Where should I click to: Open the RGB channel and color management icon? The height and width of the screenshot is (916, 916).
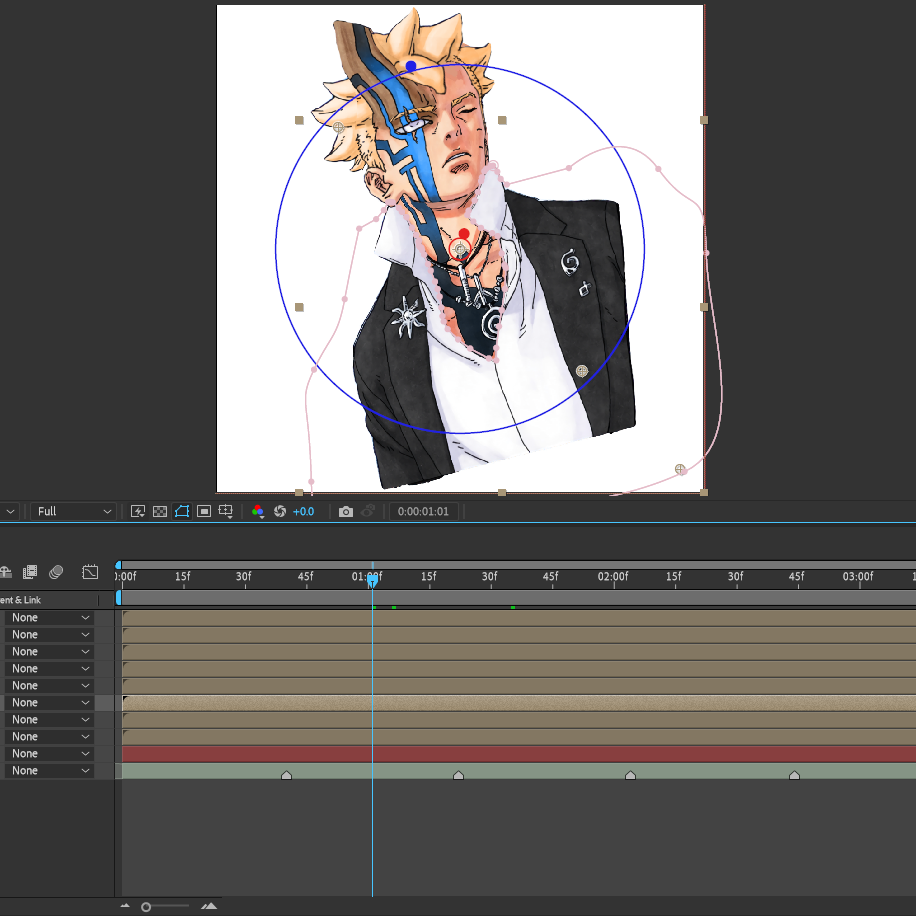[x=258, y=512]
